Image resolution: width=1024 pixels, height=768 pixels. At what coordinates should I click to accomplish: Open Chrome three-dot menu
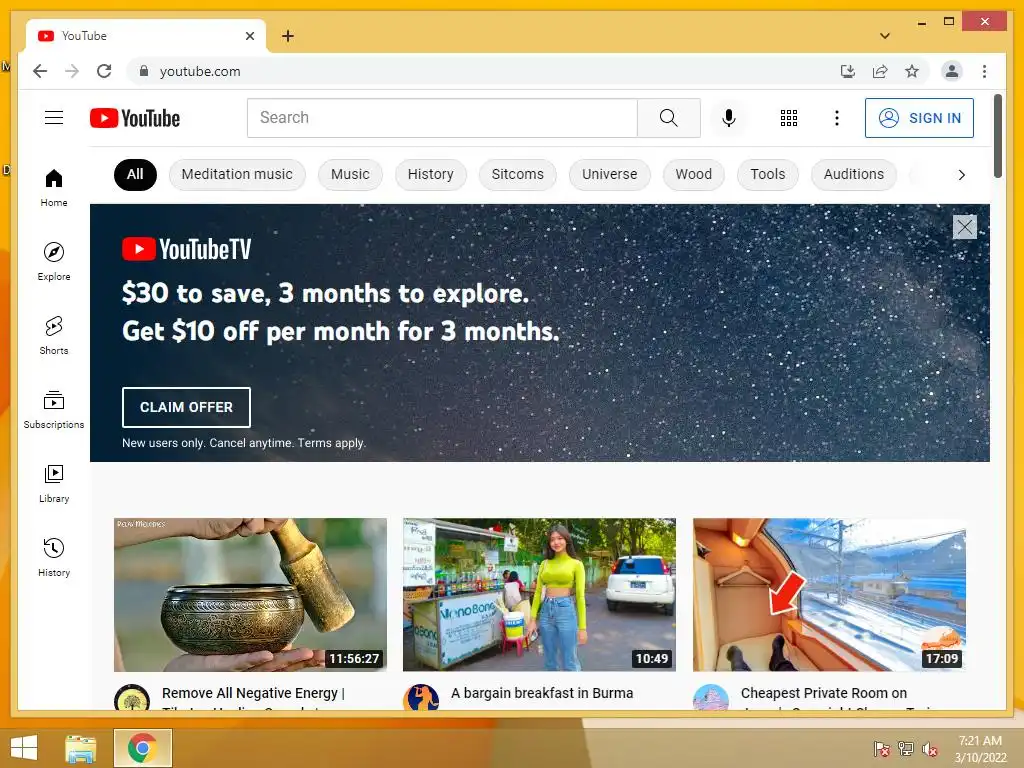[x=984, y=71]
